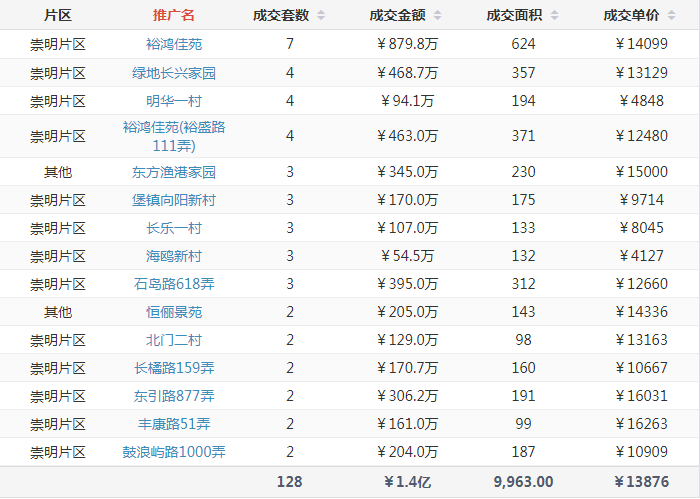The height and width of the screenshot is (499, 700).
Task: Select the ¥395.0万 amount cell
Action: [407, 284]
